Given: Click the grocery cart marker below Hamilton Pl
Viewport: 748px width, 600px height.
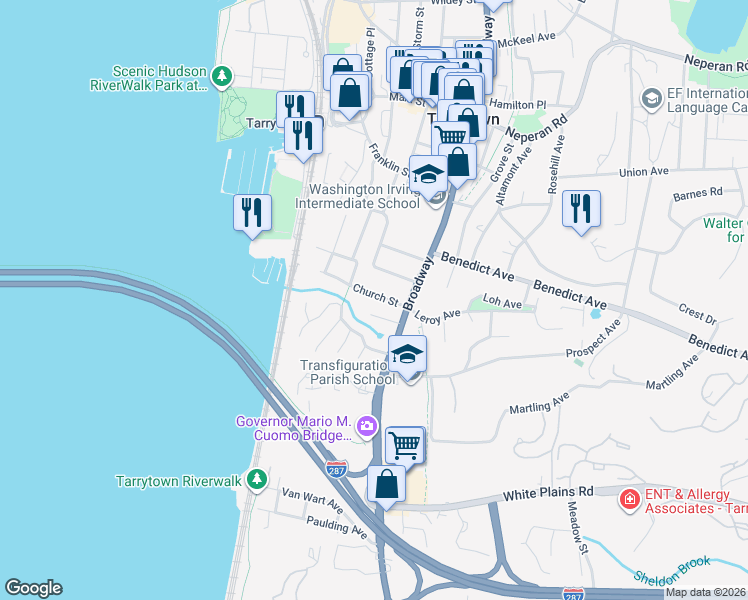Looking at the screenshot, I should [x=450, y=136].
